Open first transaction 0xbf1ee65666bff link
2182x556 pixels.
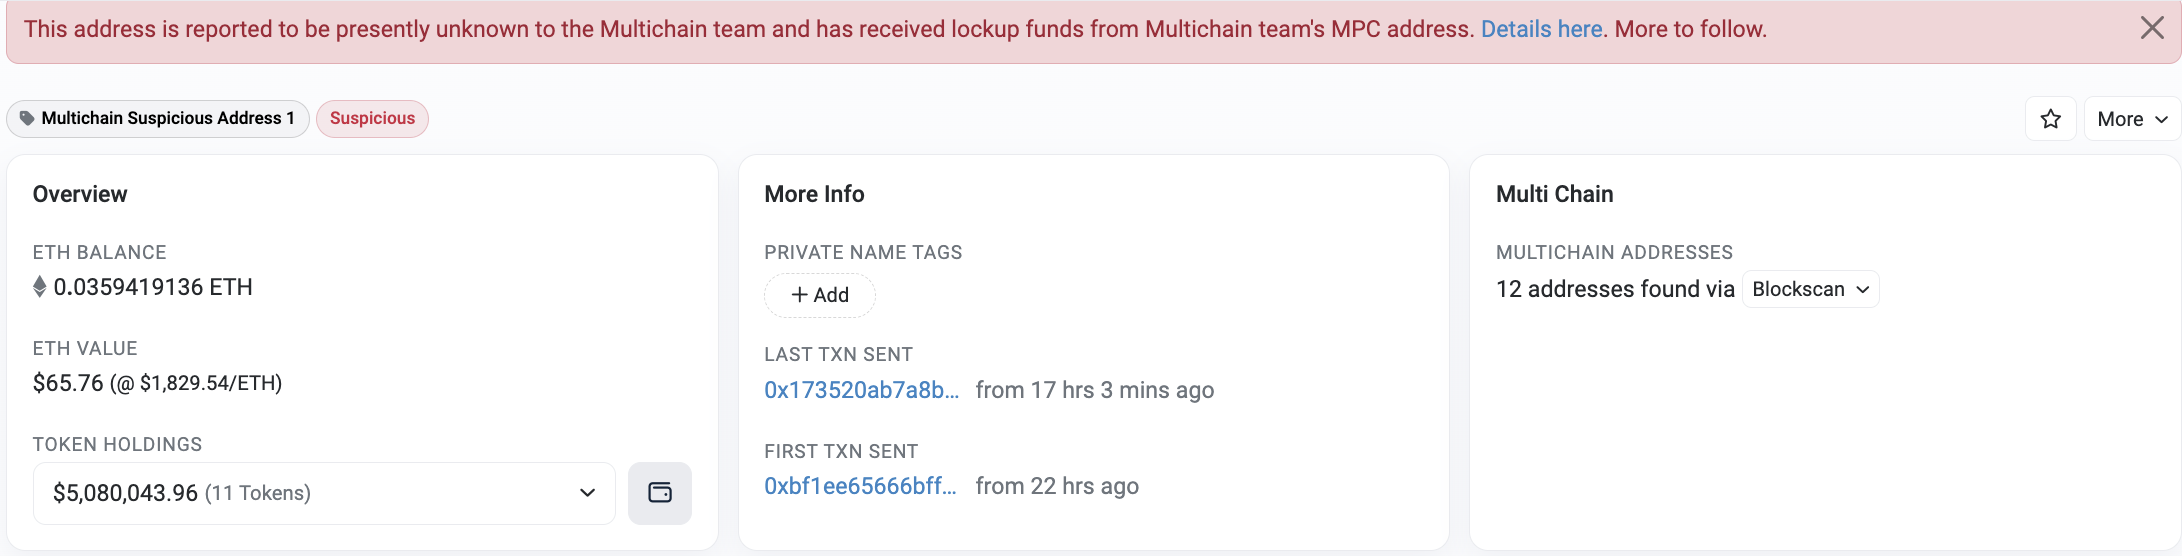coord(860,486)
